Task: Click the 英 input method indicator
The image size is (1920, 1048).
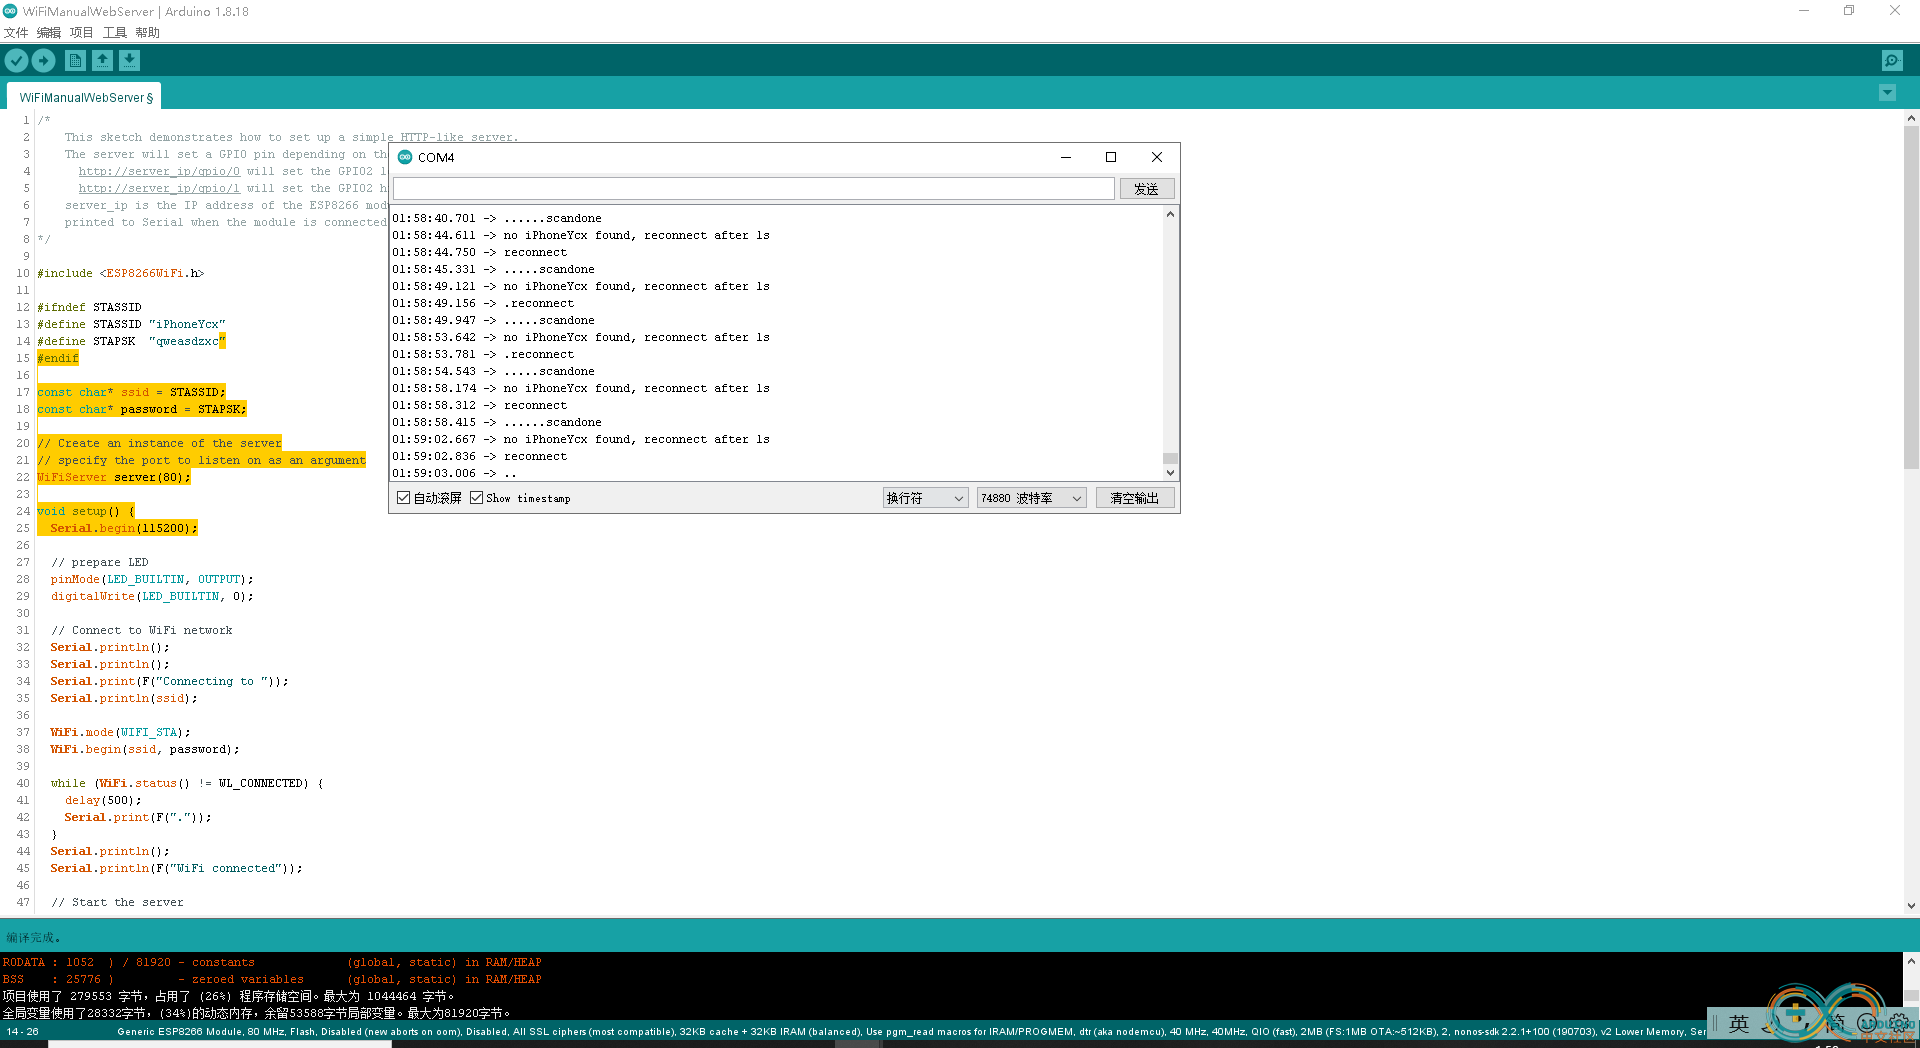Action: click(x=1739, y=1023)
